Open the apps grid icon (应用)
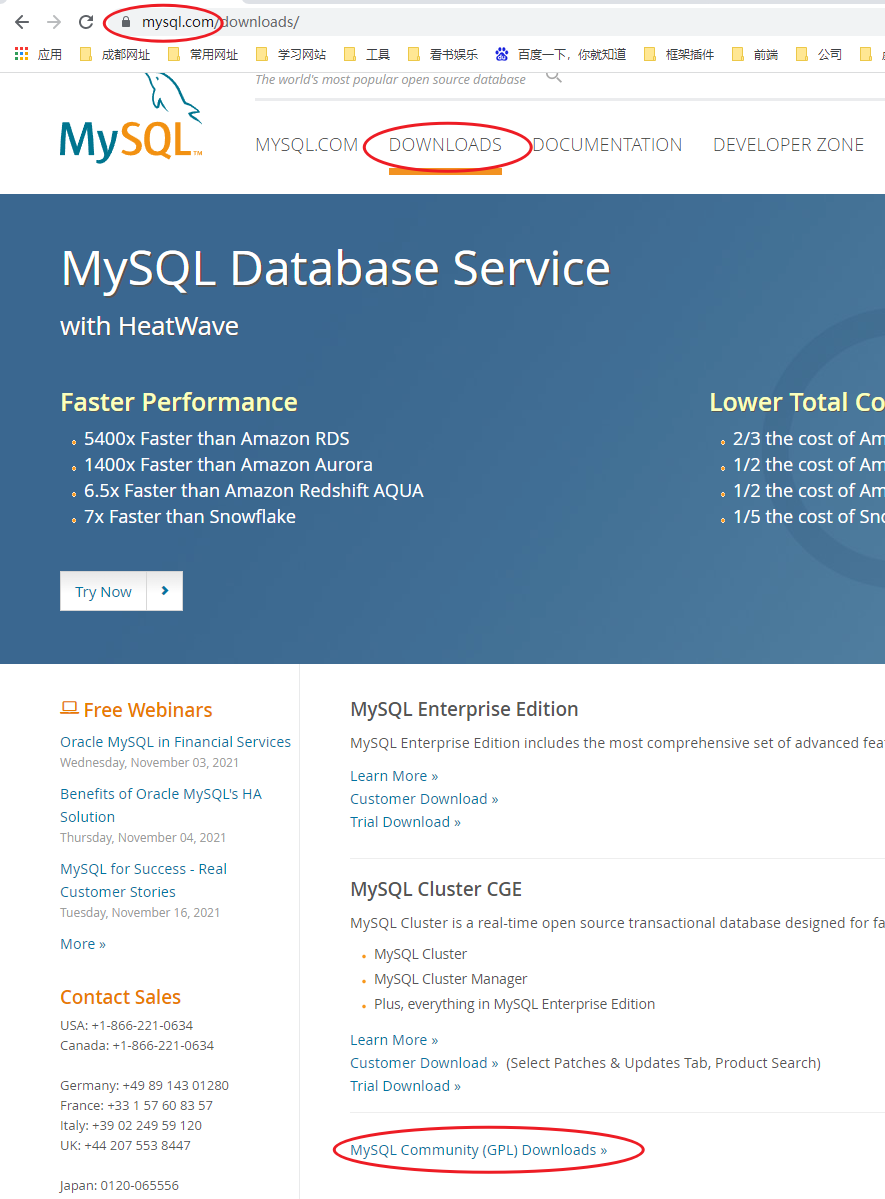 click(x=38, y=54)
